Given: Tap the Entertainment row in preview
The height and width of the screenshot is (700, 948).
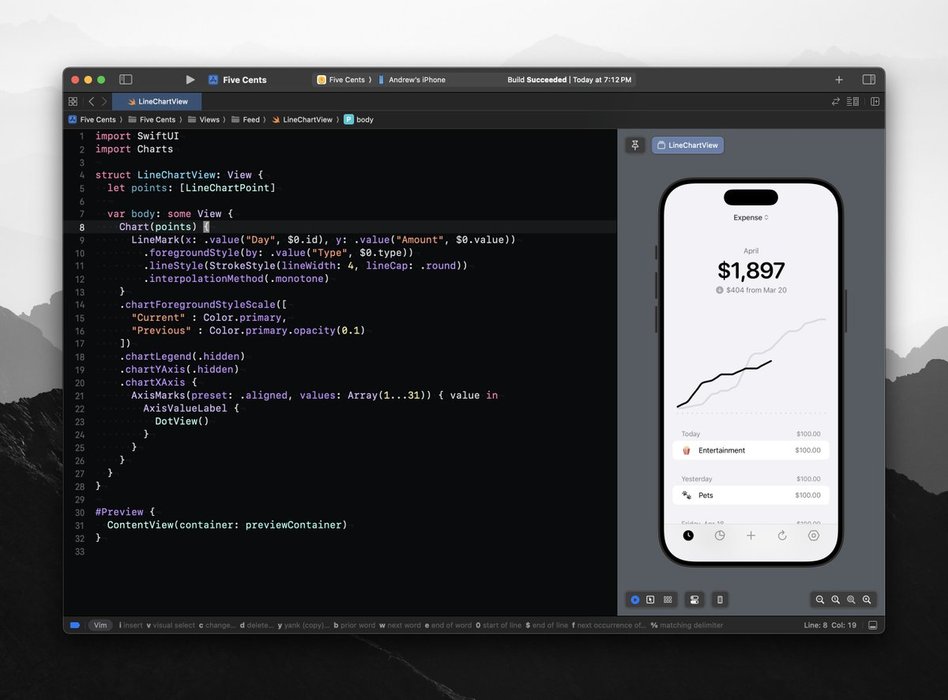Looking at the screenshot, I should tap(750, 450).
